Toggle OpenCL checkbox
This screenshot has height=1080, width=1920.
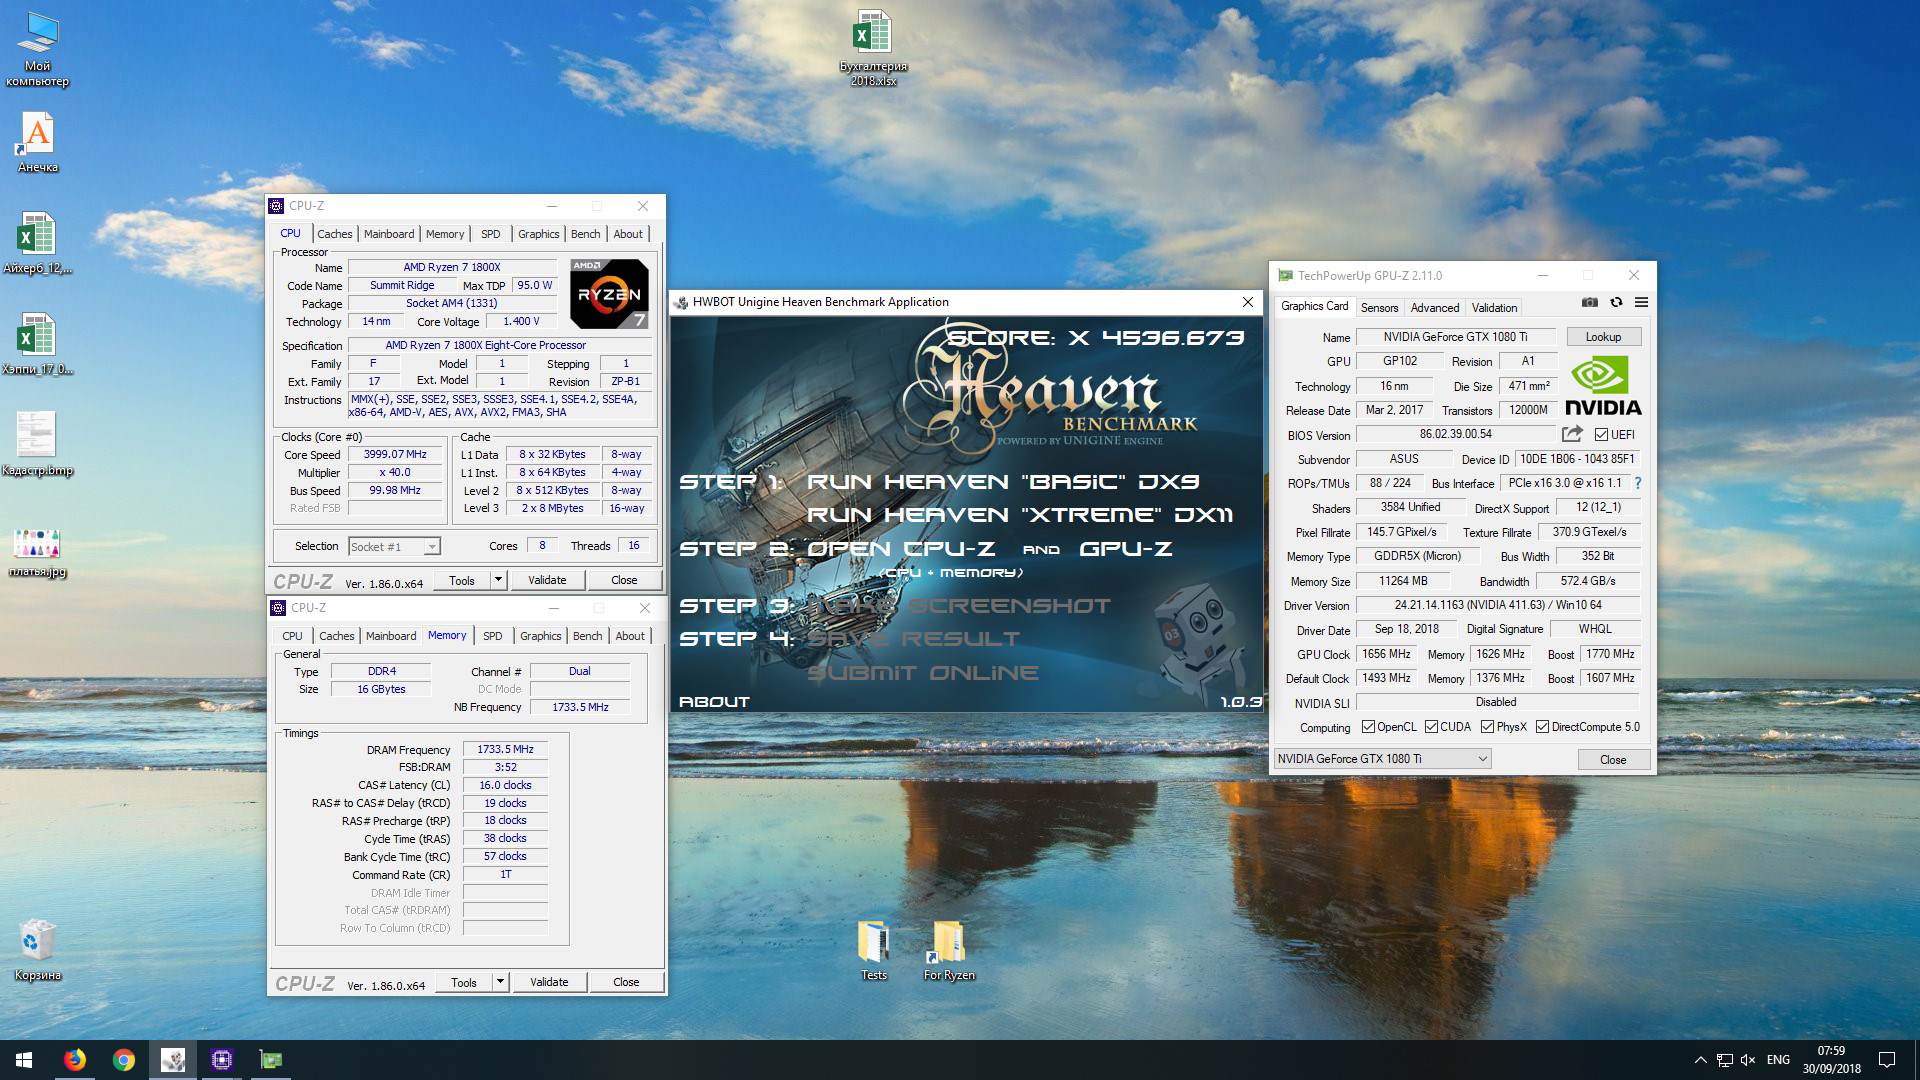(x=1368, y=727)
